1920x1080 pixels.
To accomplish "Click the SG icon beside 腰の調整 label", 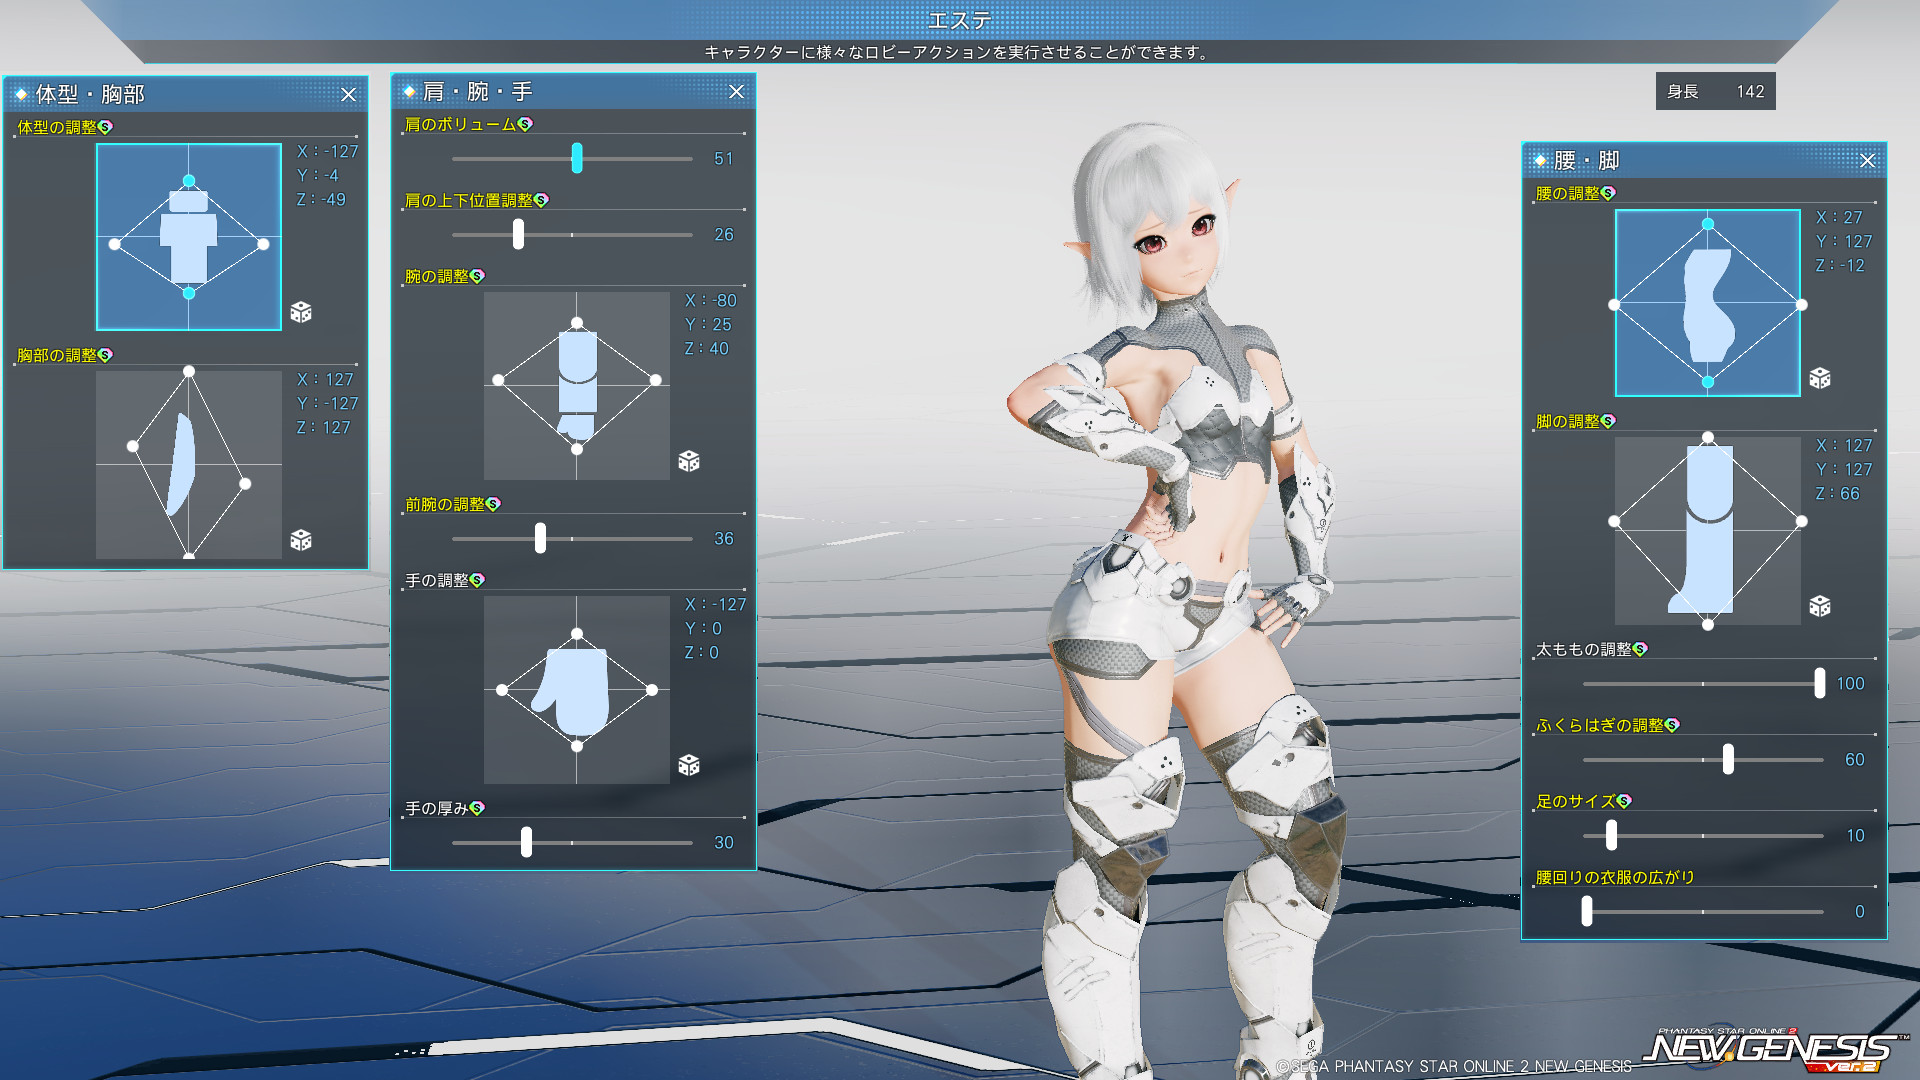I will (x=1608, y=193).
